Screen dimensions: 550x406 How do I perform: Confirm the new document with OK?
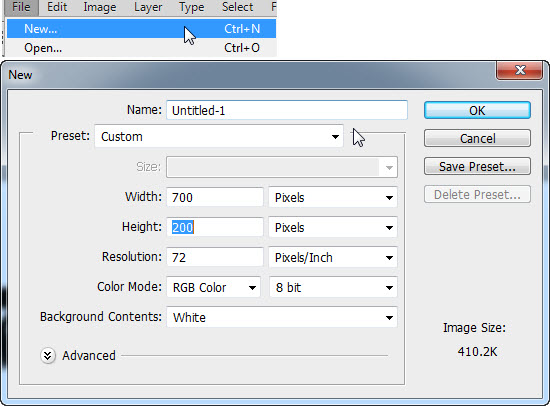pyautogui.click(x=477, y=111)
